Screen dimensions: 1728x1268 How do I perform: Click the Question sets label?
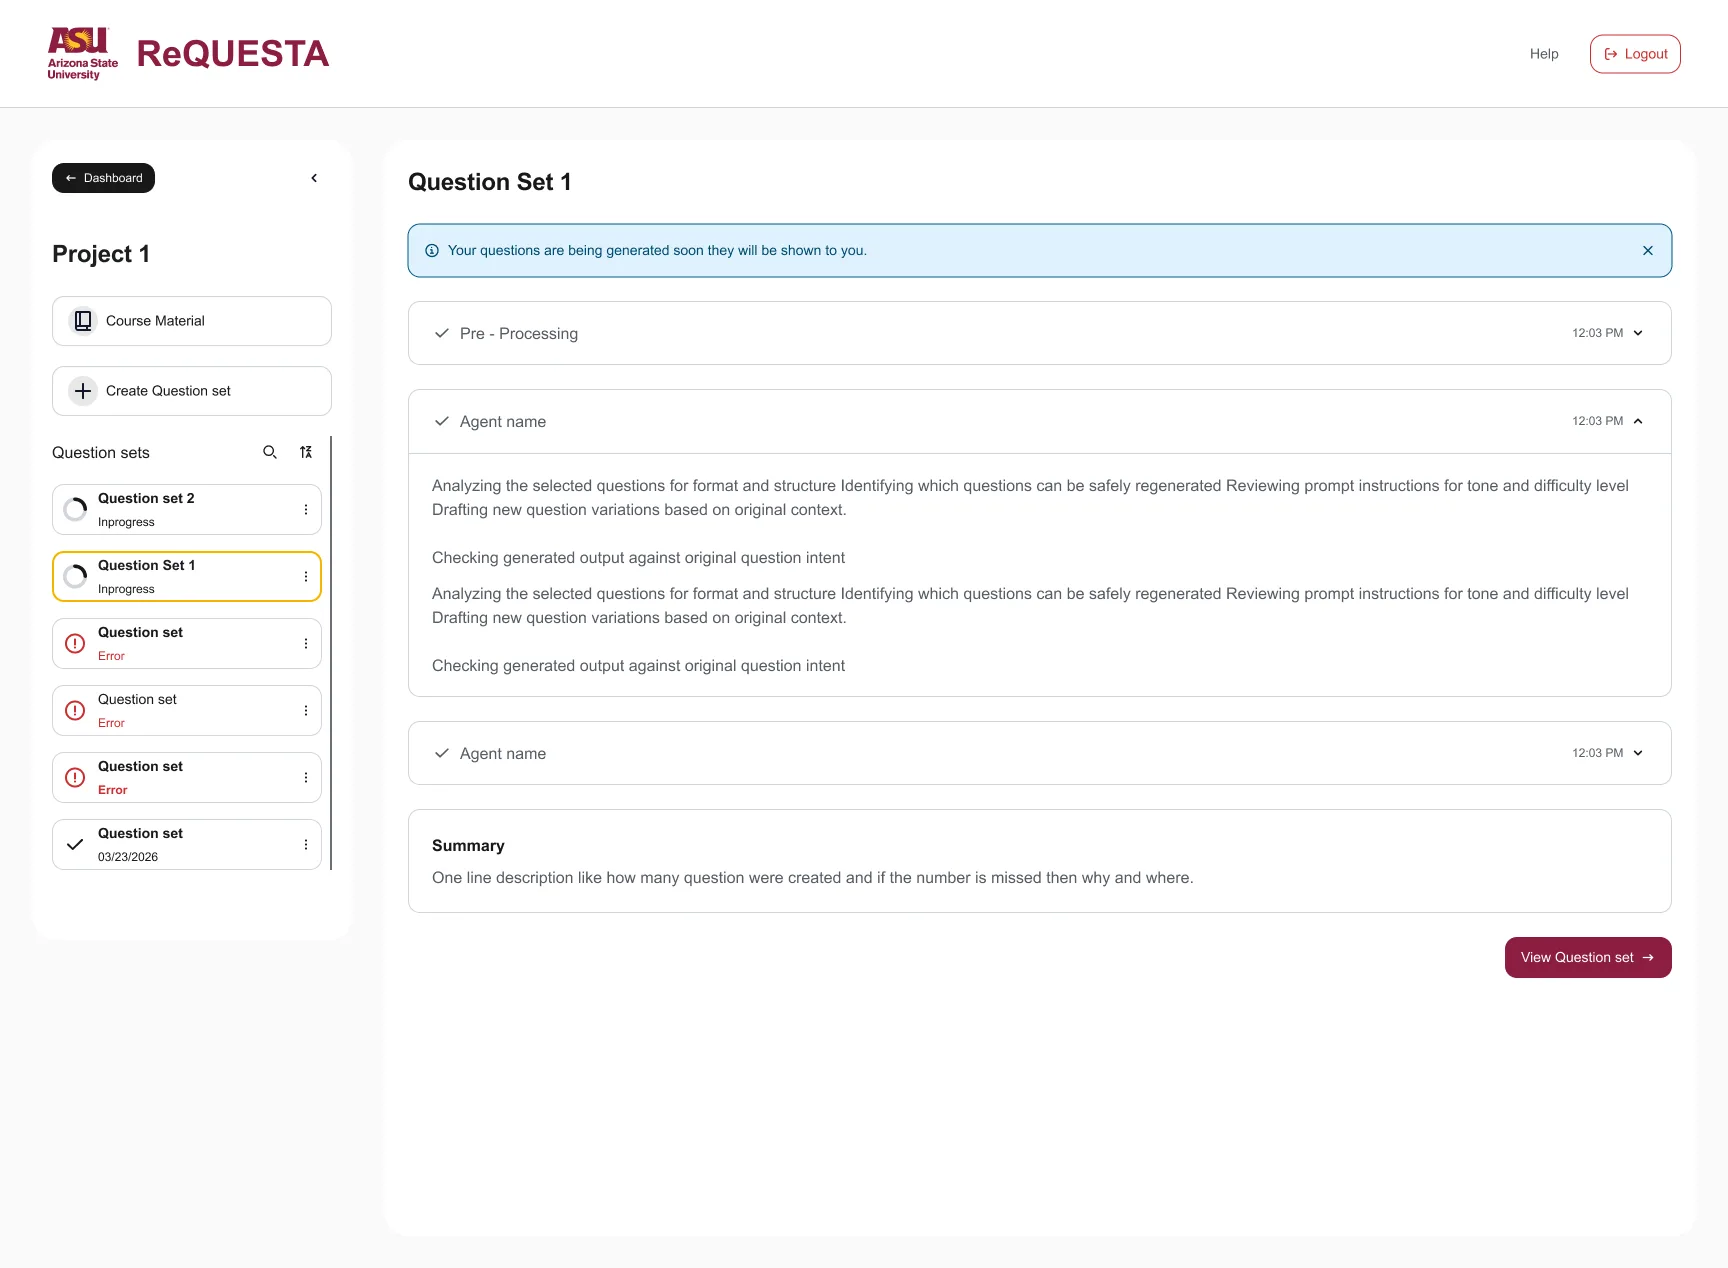coord(101,453)
